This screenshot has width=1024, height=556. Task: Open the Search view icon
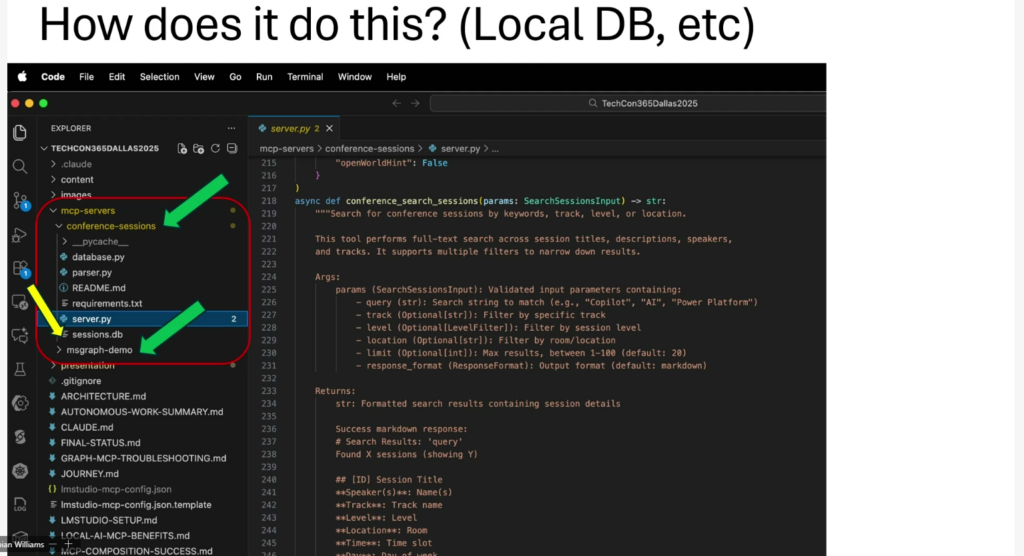tap(20, 166)
